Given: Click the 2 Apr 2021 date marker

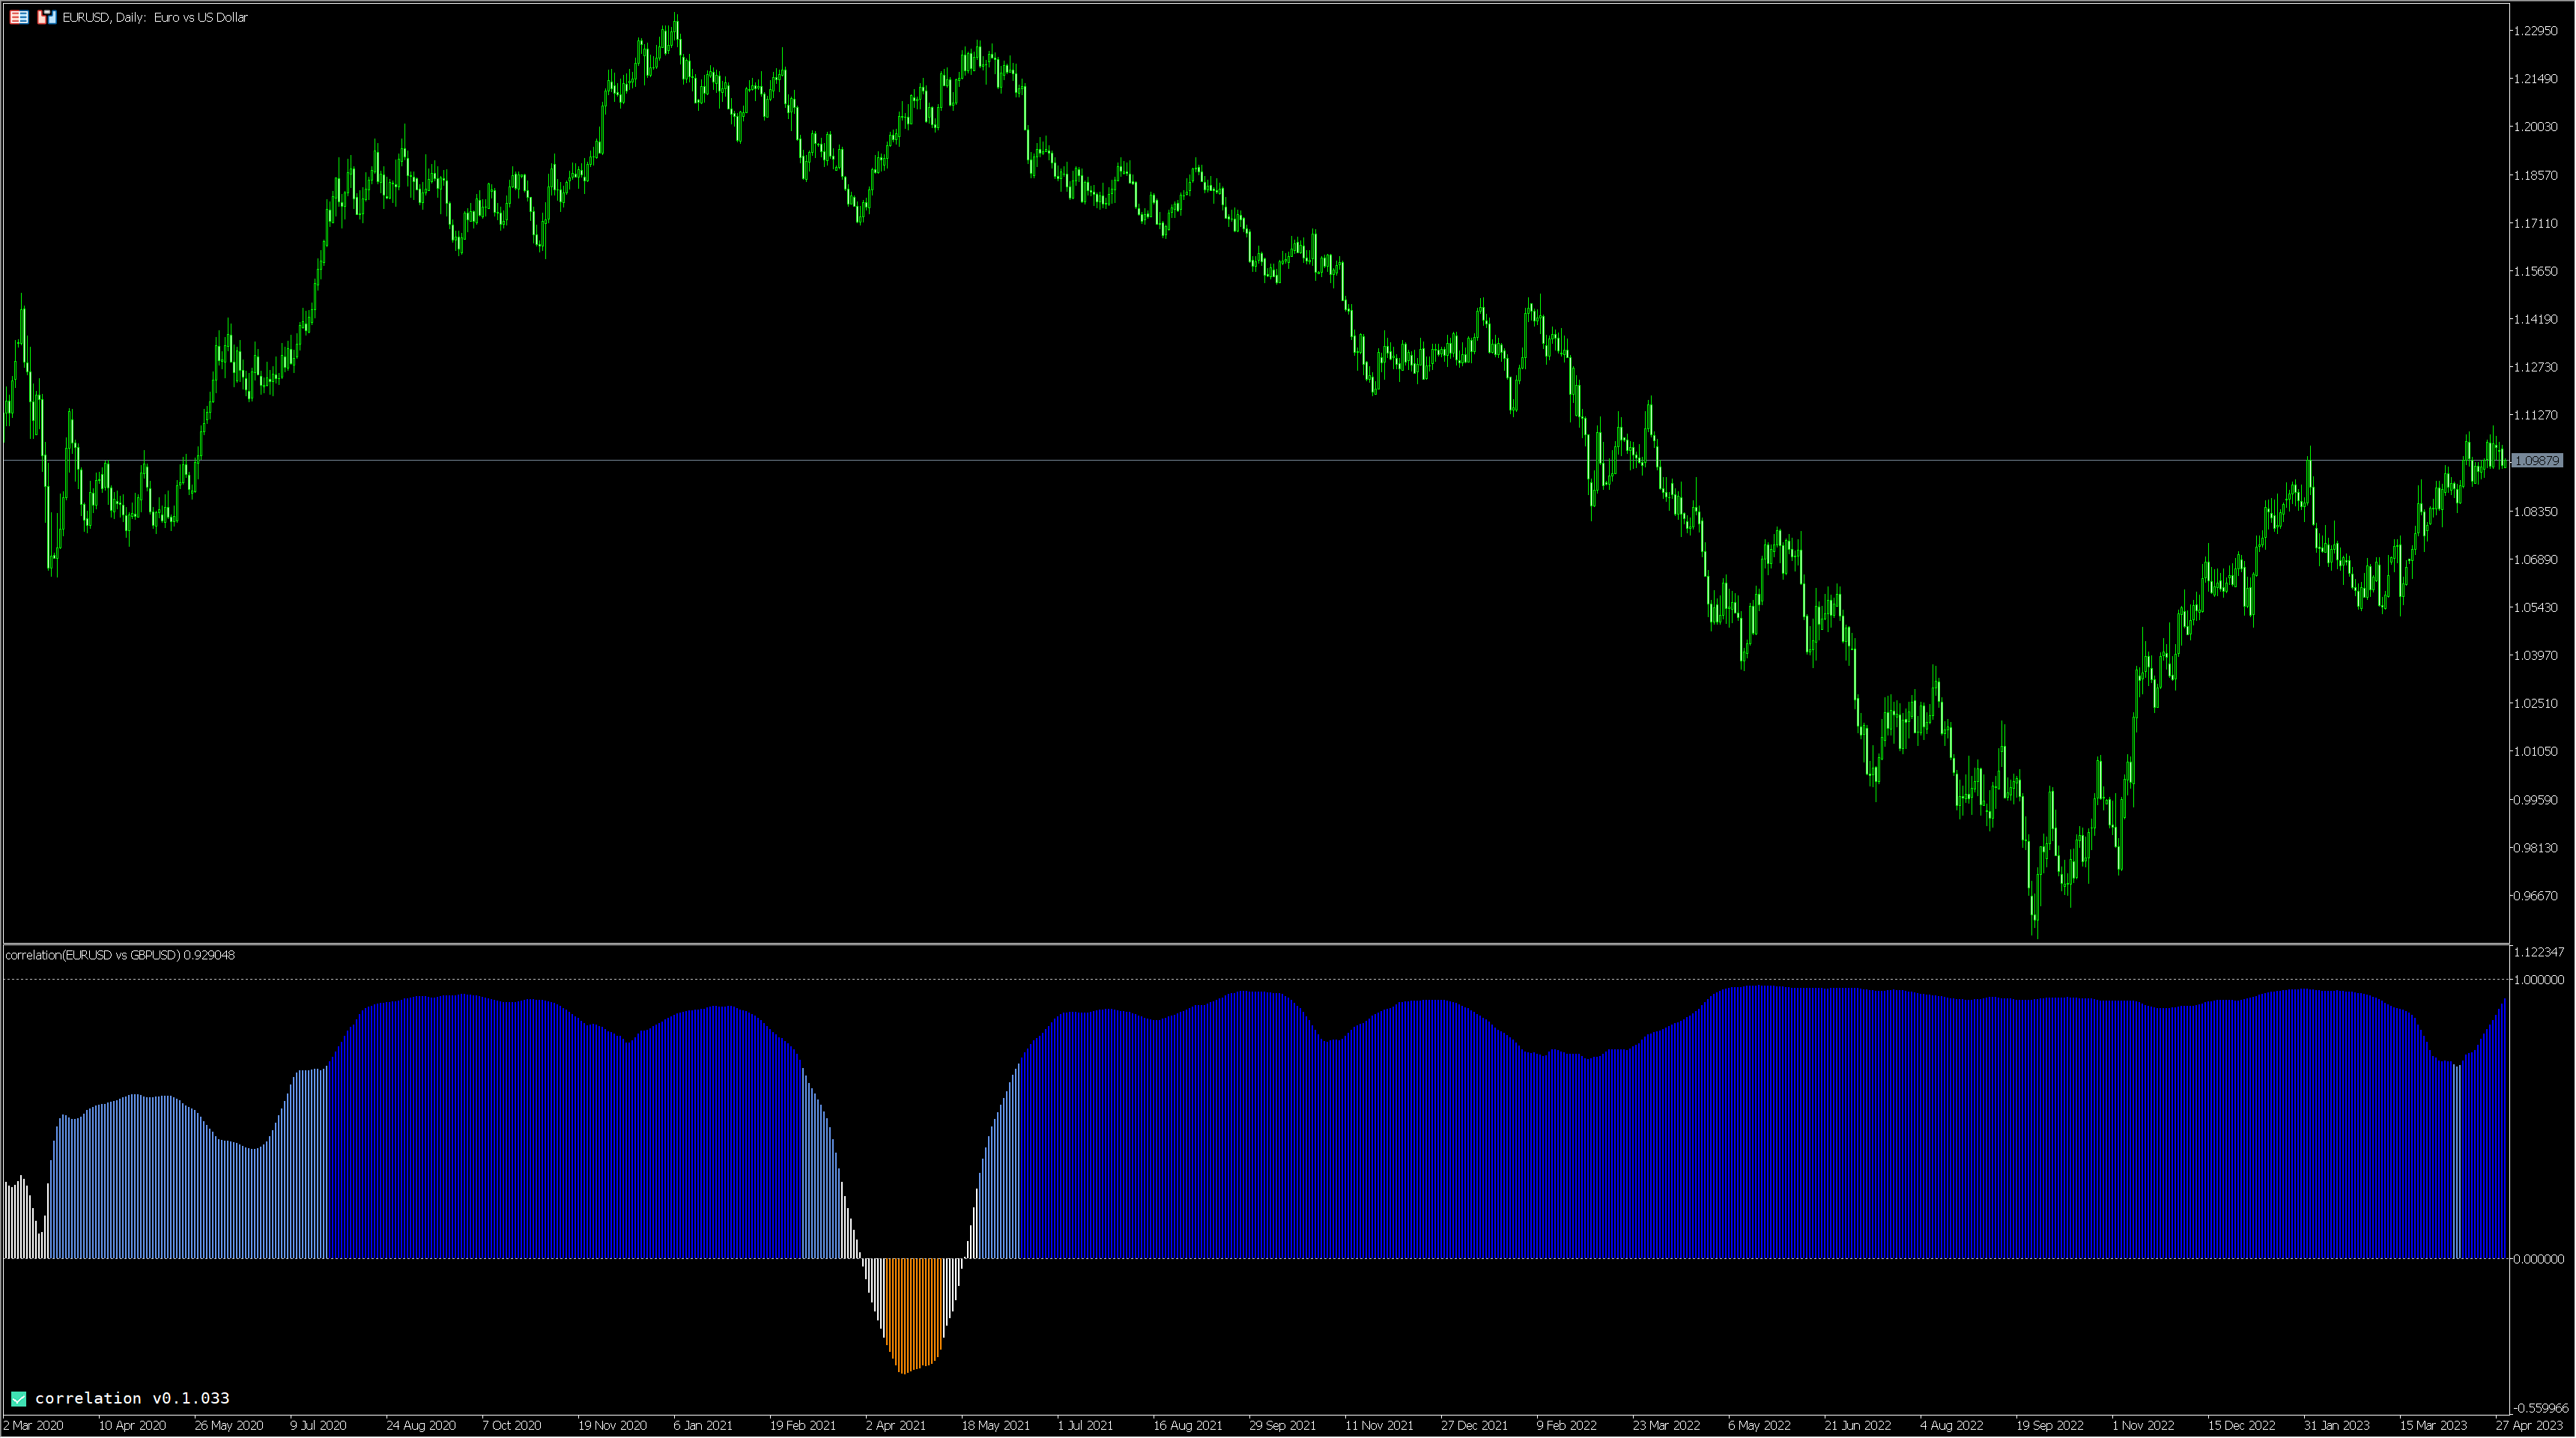Looking at the screenshot, I should click(895, 1425).
